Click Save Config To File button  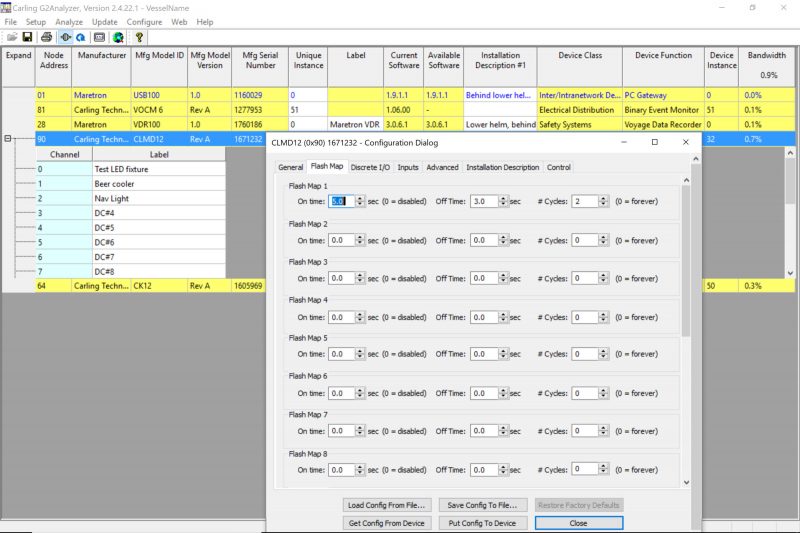482,505
